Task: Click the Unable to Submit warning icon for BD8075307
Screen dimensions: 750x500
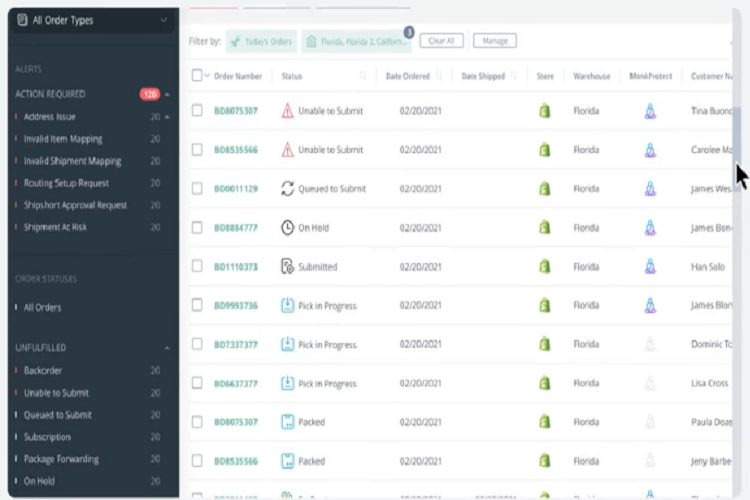Action: [x=287, y=111]
